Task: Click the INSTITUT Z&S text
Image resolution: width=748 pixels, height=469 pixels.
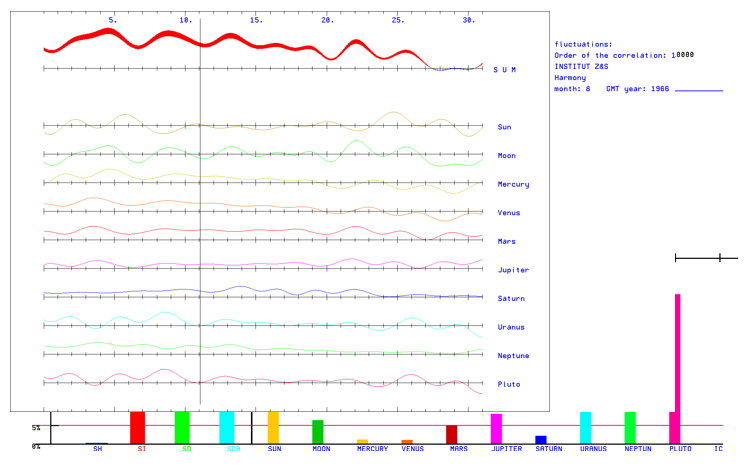Action: (581, 67)
